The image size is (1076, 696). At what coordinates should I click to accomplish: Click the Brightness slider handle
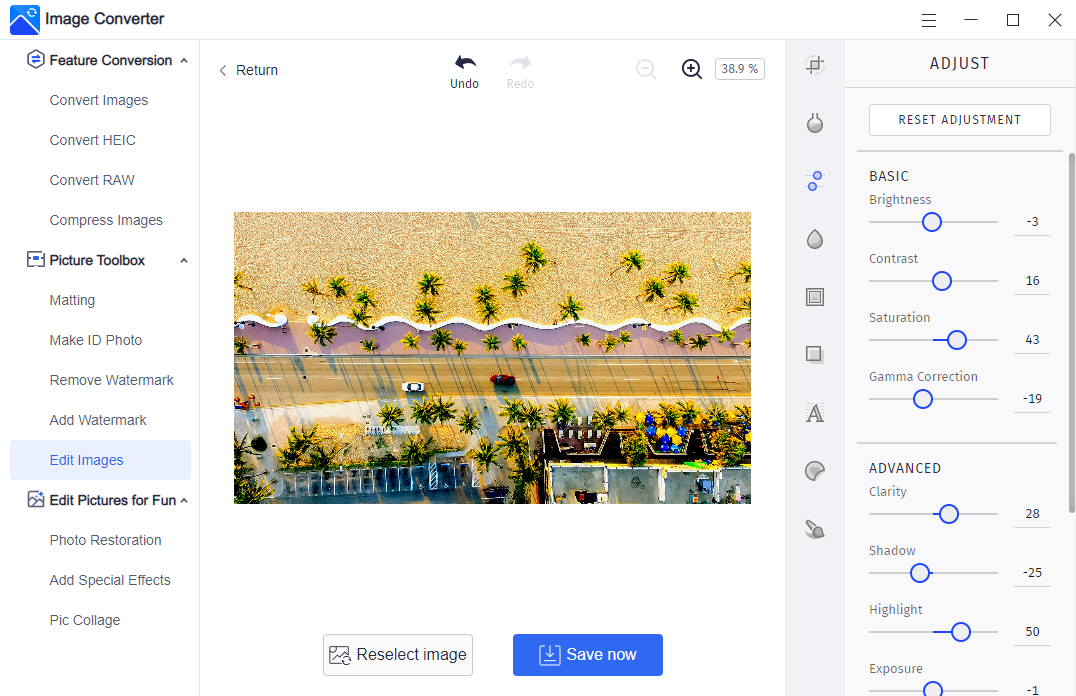(x=932, y=222)
